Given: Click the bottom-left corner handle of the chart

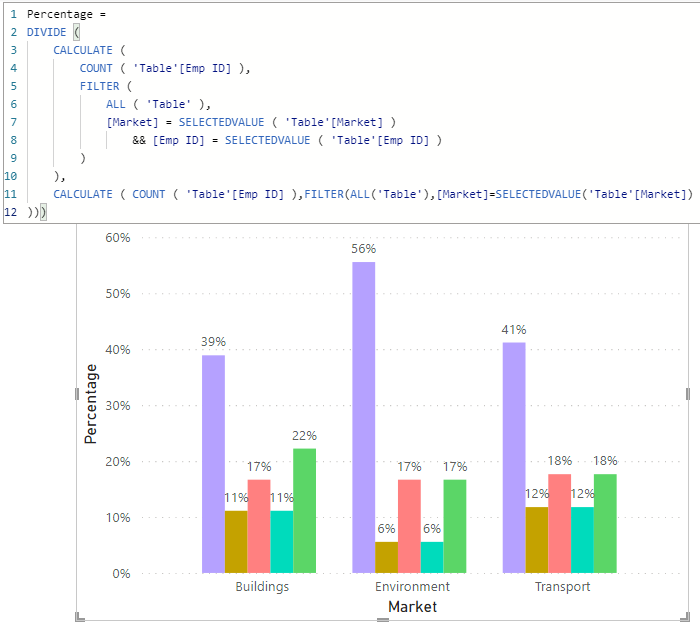Looking at the screenshot, I should click(79, 617).
